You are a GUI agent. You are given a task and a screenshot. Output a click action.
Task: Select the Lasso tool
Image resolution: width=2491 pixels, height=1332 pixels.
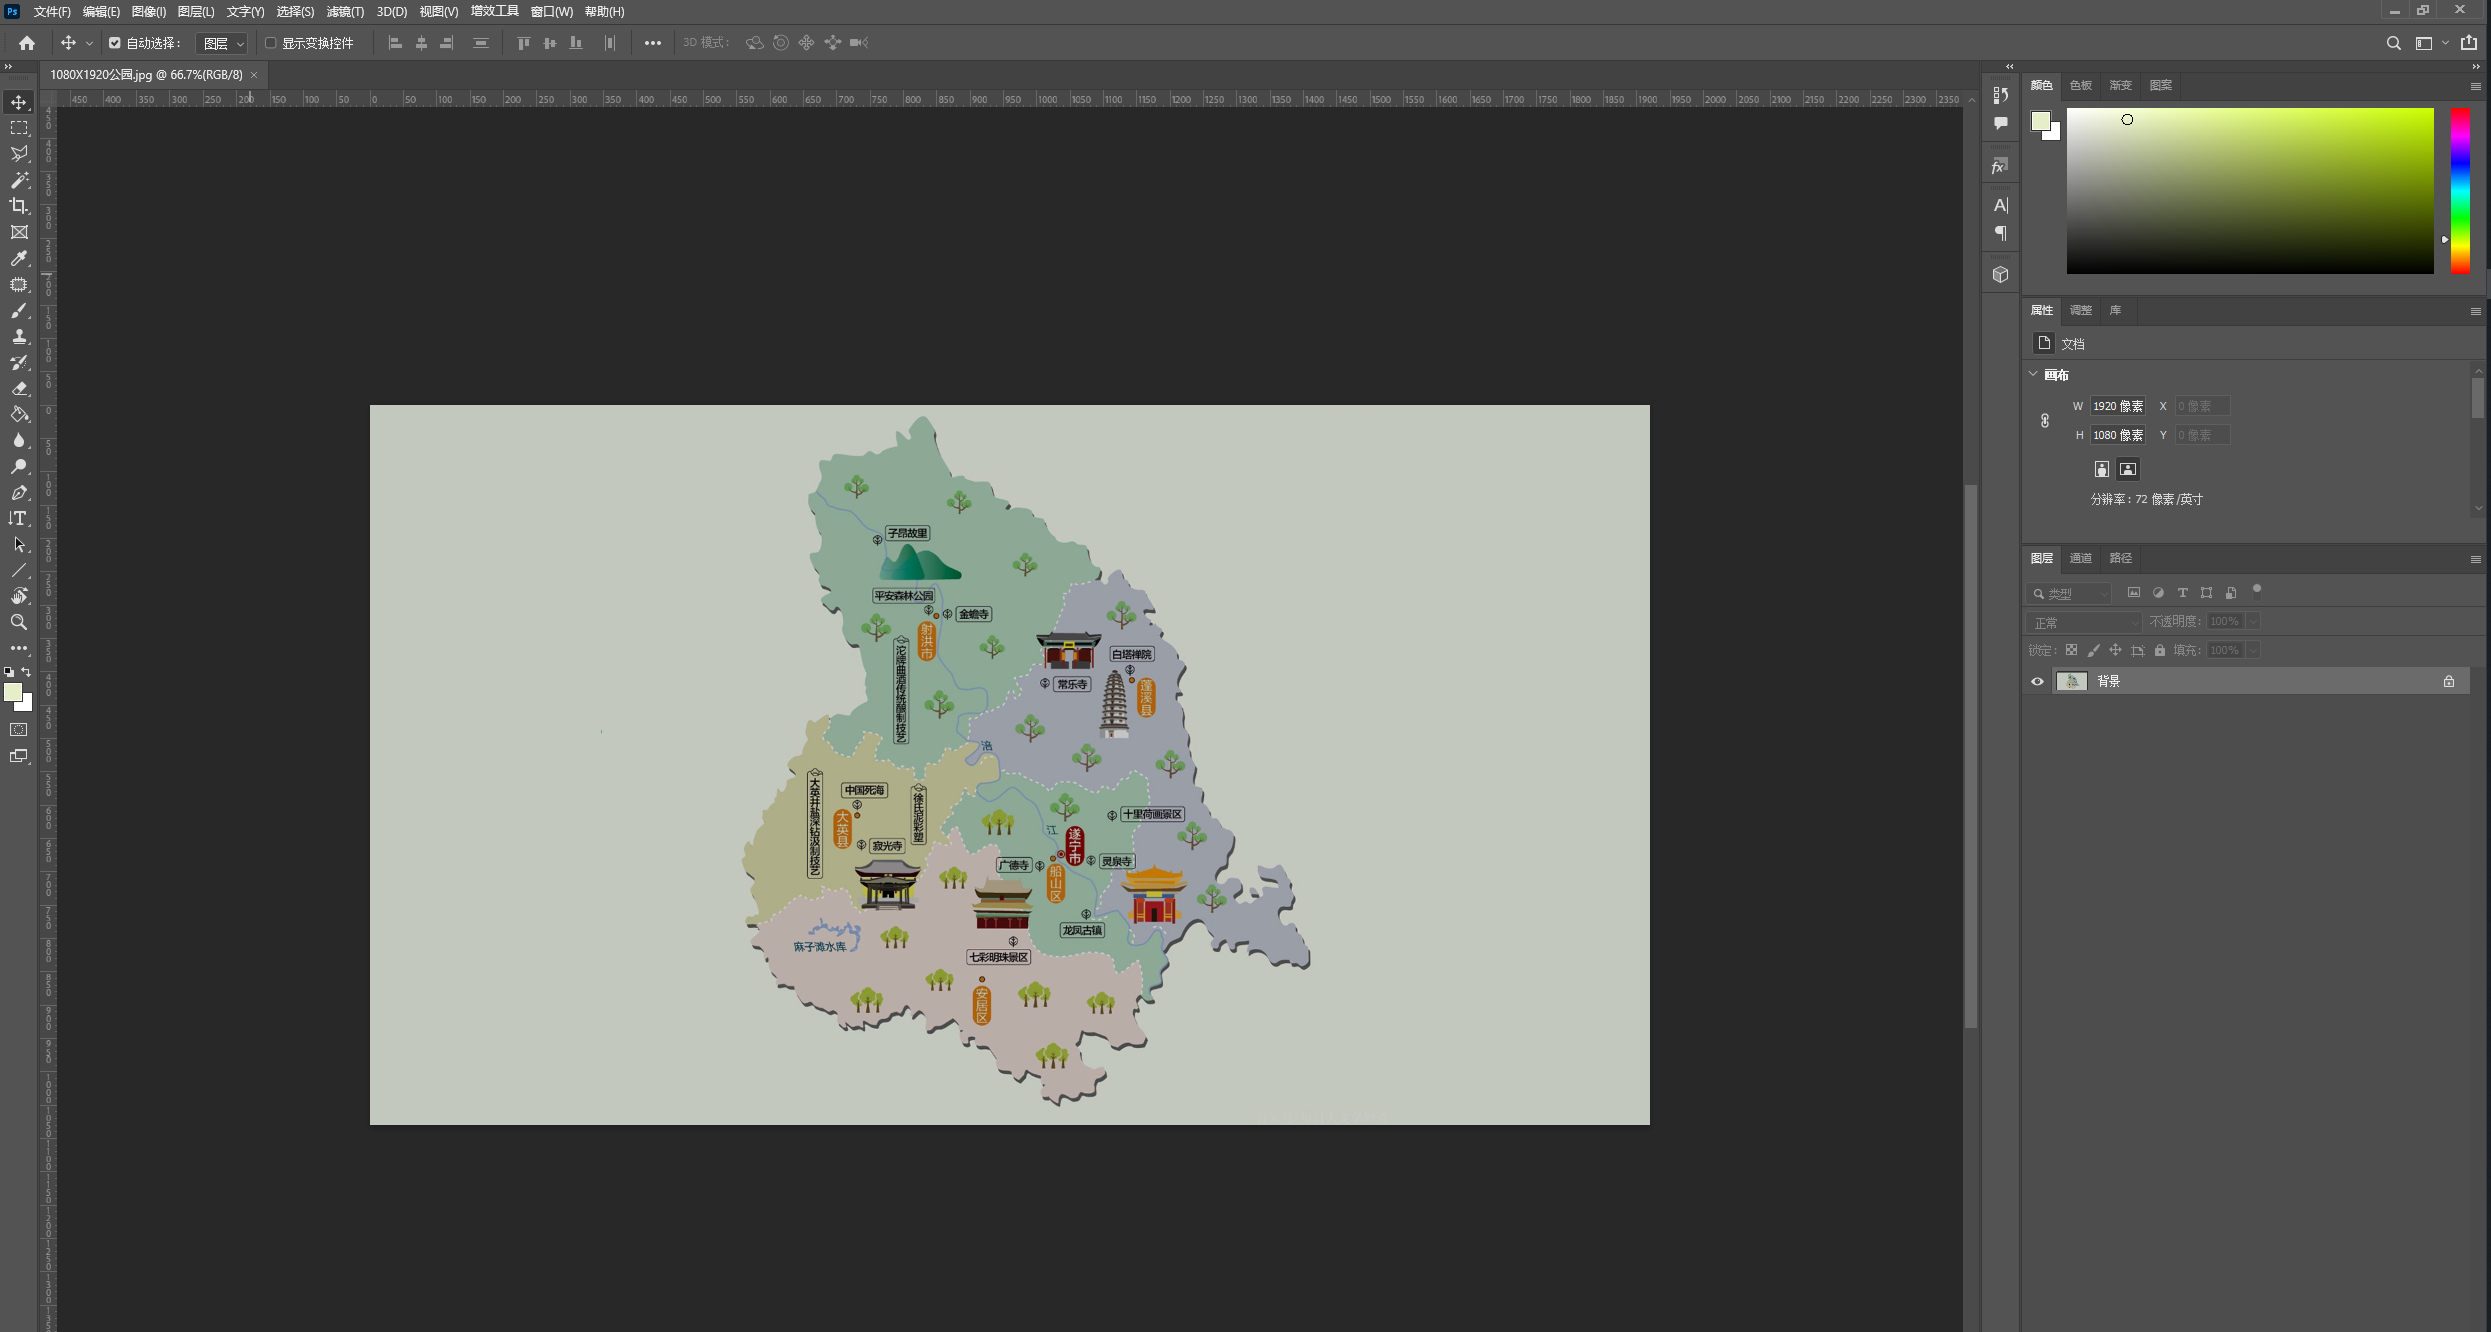pyautogui.click(x=19, y=154)
